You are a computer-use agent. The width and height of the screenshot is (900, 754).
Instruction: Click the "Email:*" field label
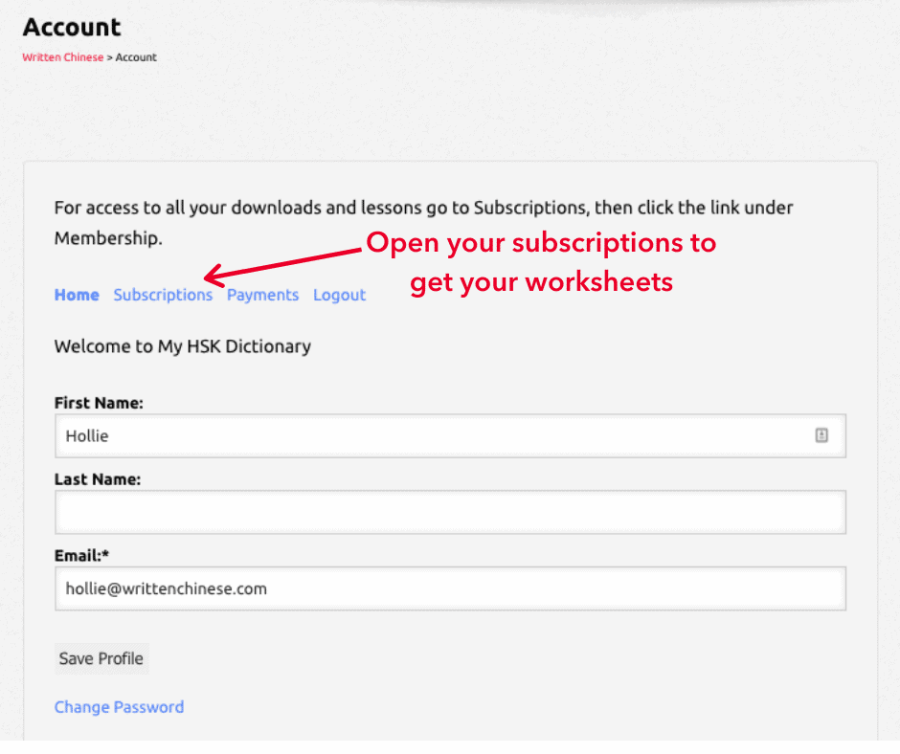pyautogui.click(x=84, y=555)
